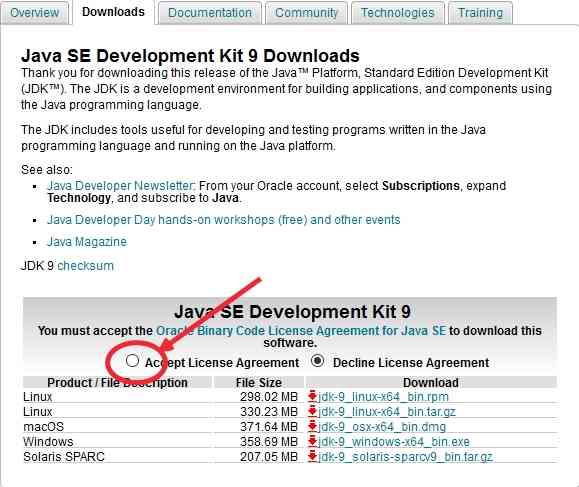Open the Java Developer Newsletter link
This screenshot has height=487, width=579.
click(x=120, y=185)
